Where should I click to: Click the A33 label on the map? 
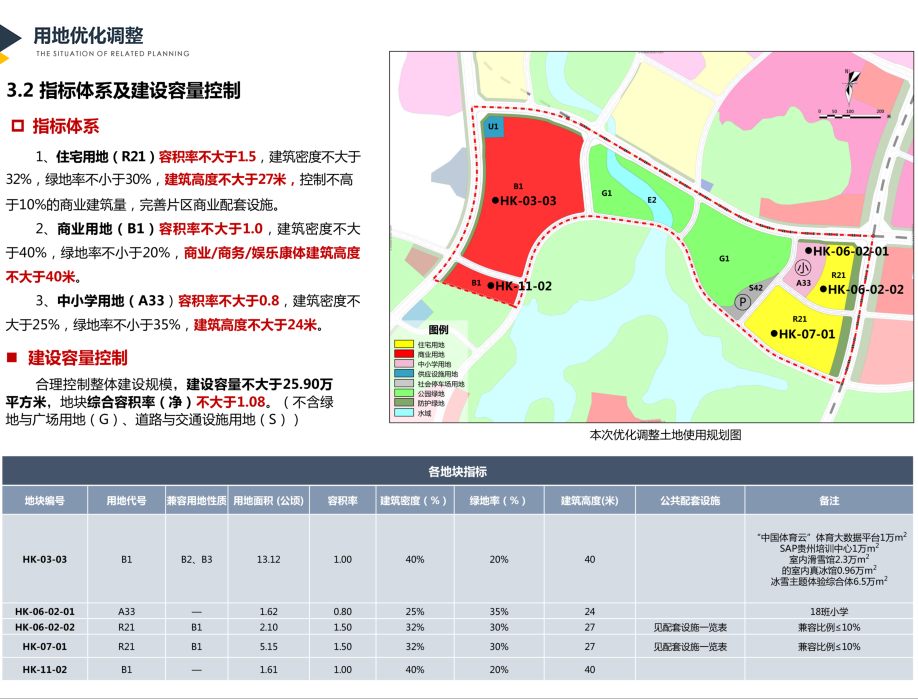click(x=803, y=283)
